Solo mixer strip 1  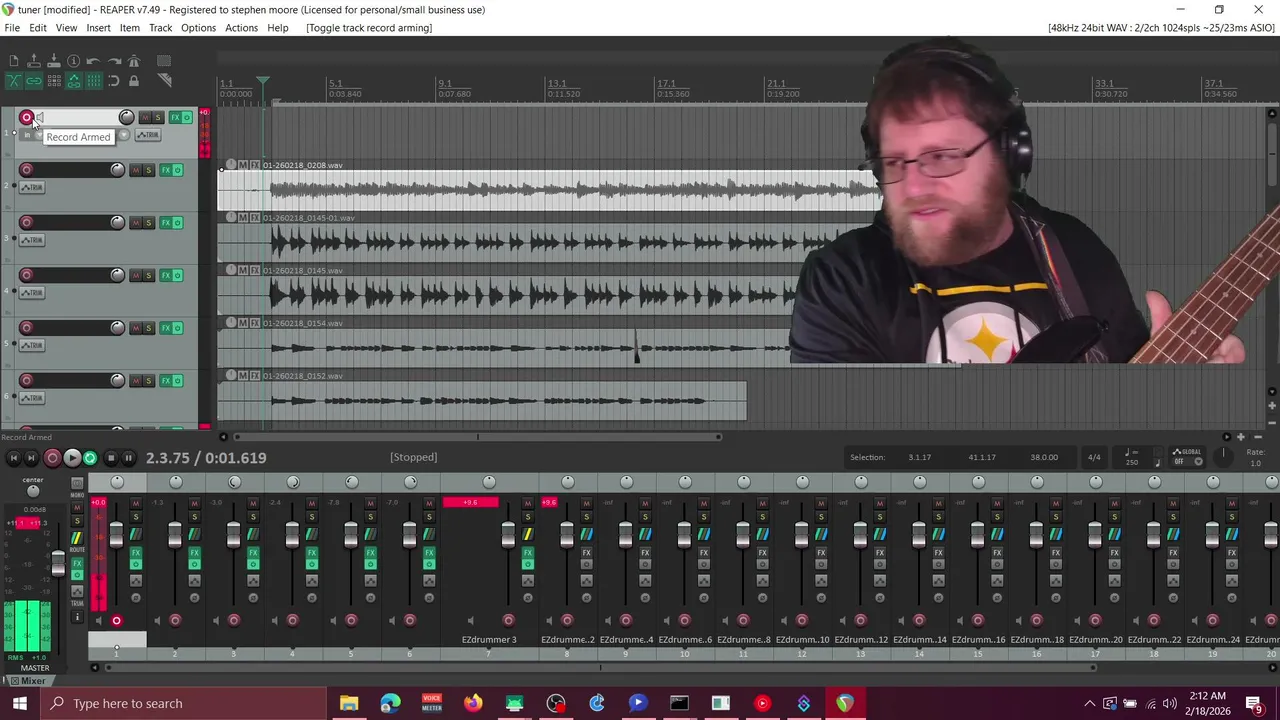click(x=136, y=517)
